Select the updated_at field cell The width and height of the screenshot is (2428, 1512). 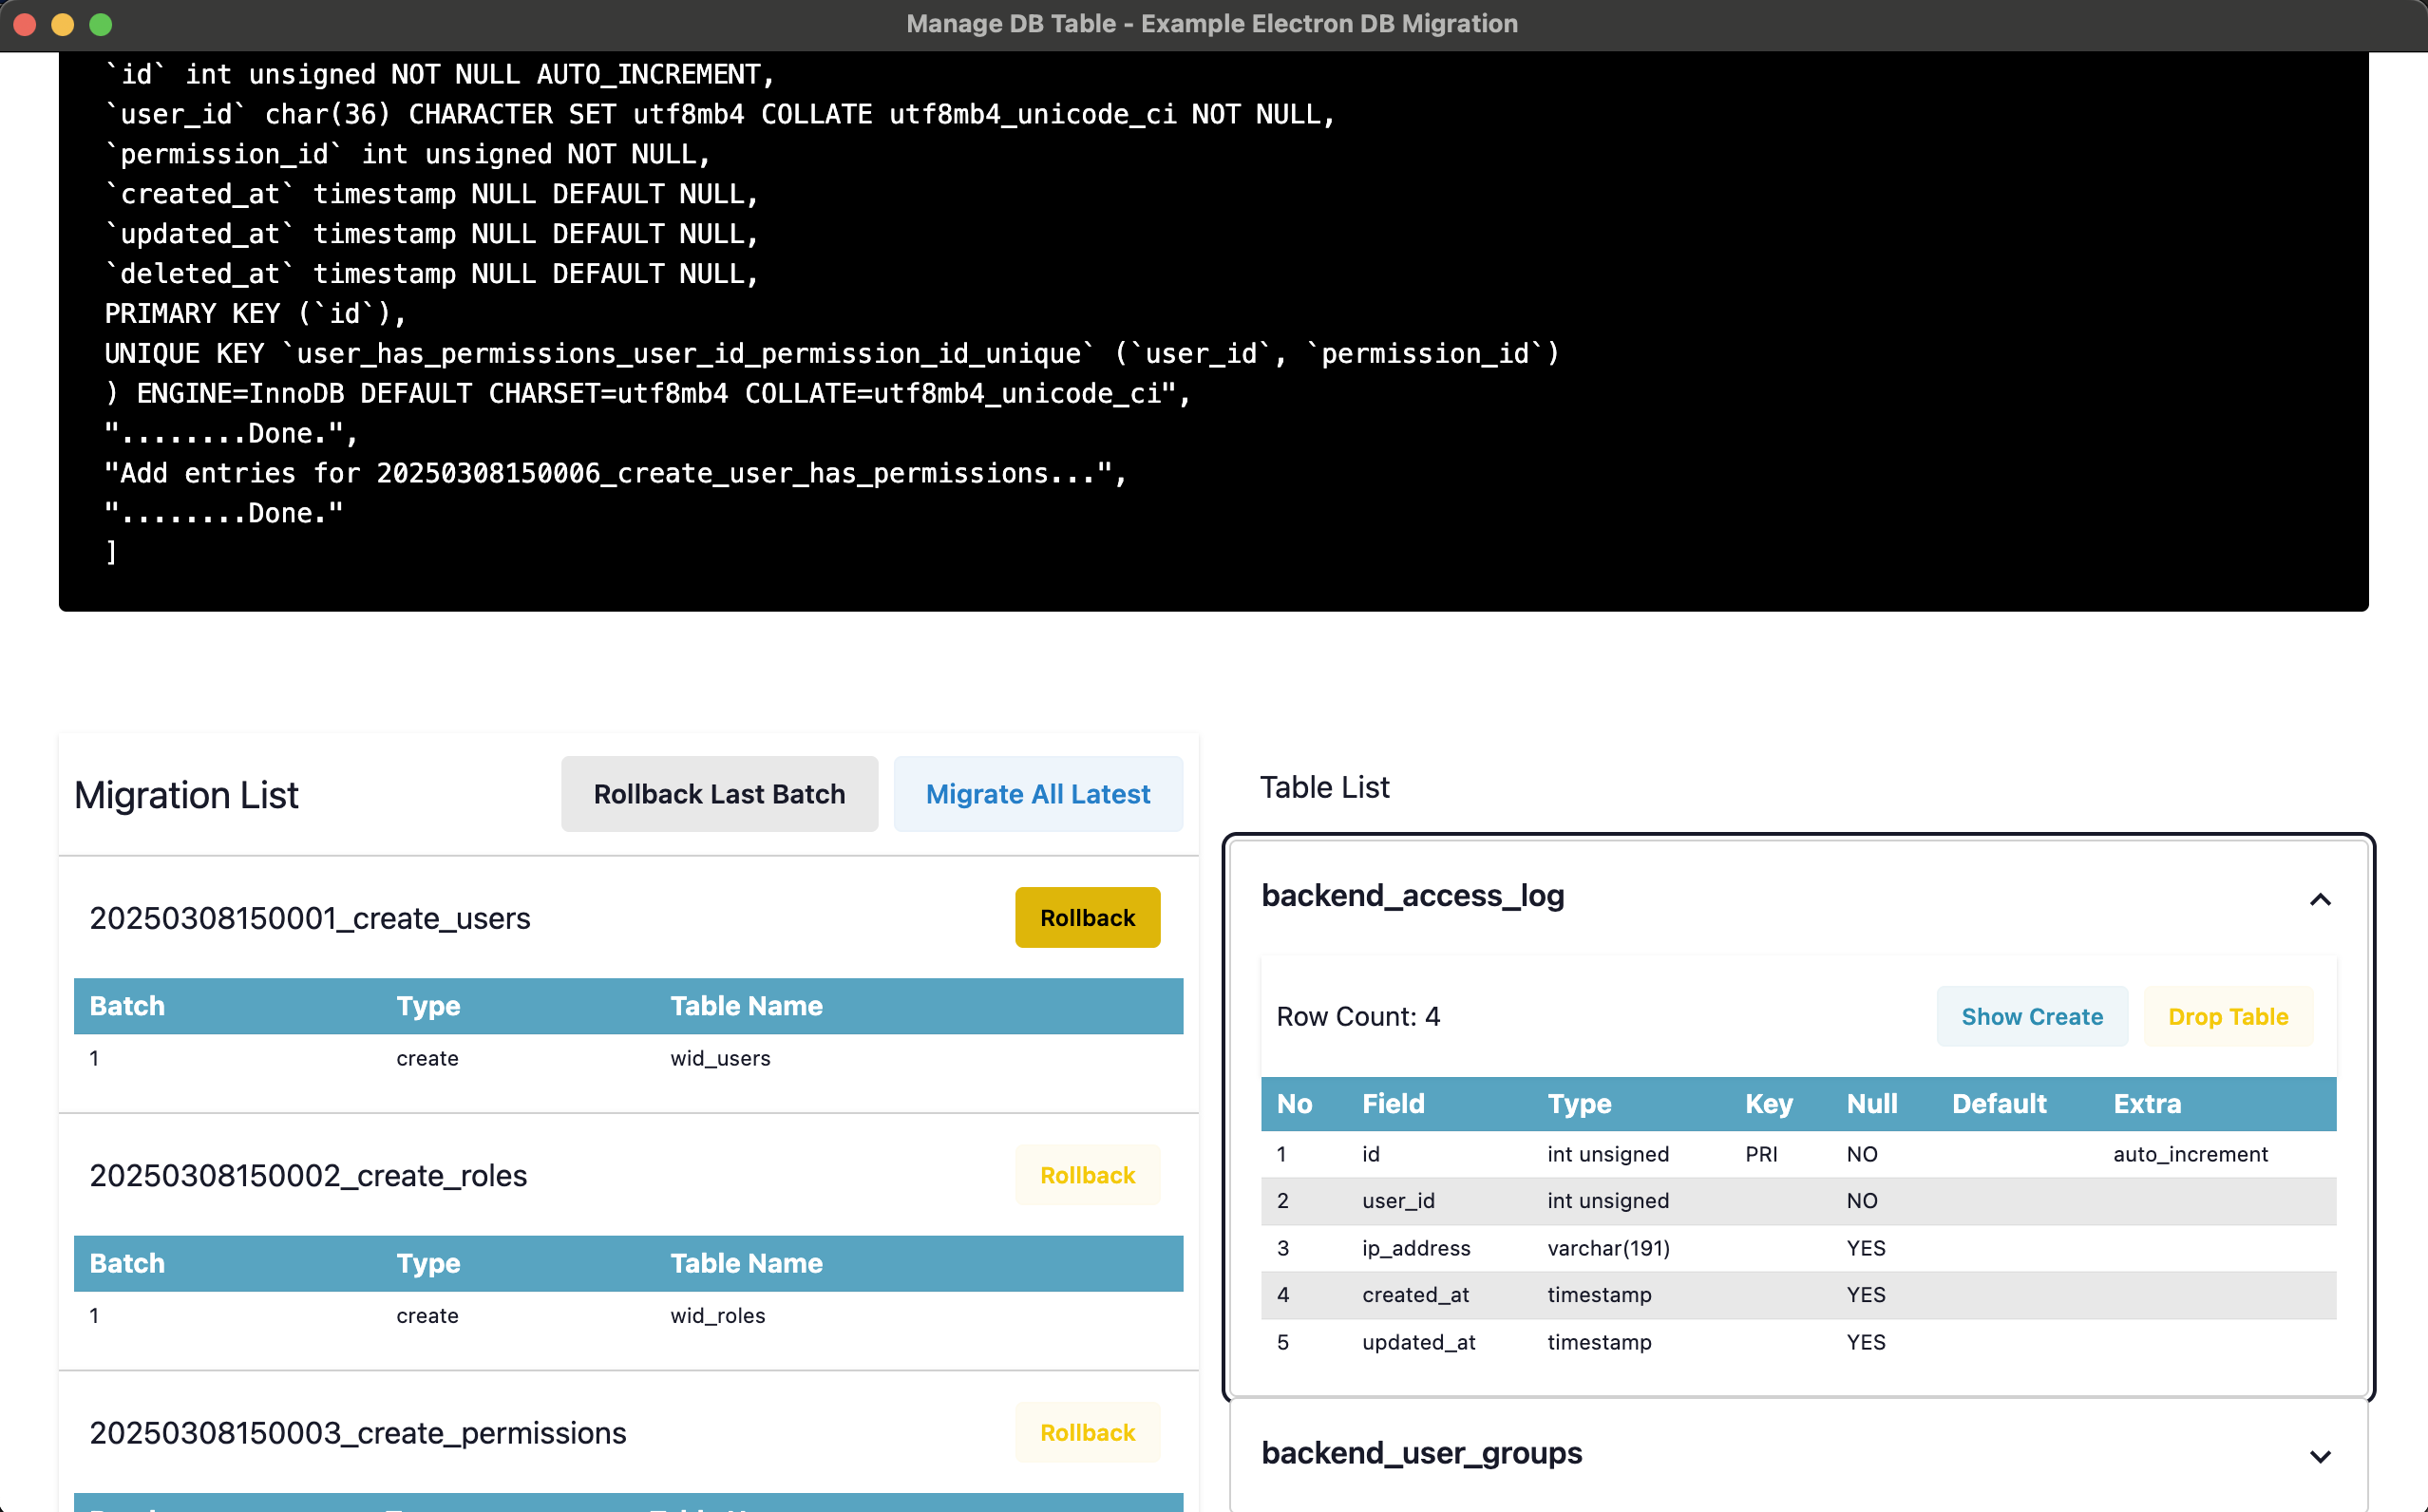[1418, 1342]
